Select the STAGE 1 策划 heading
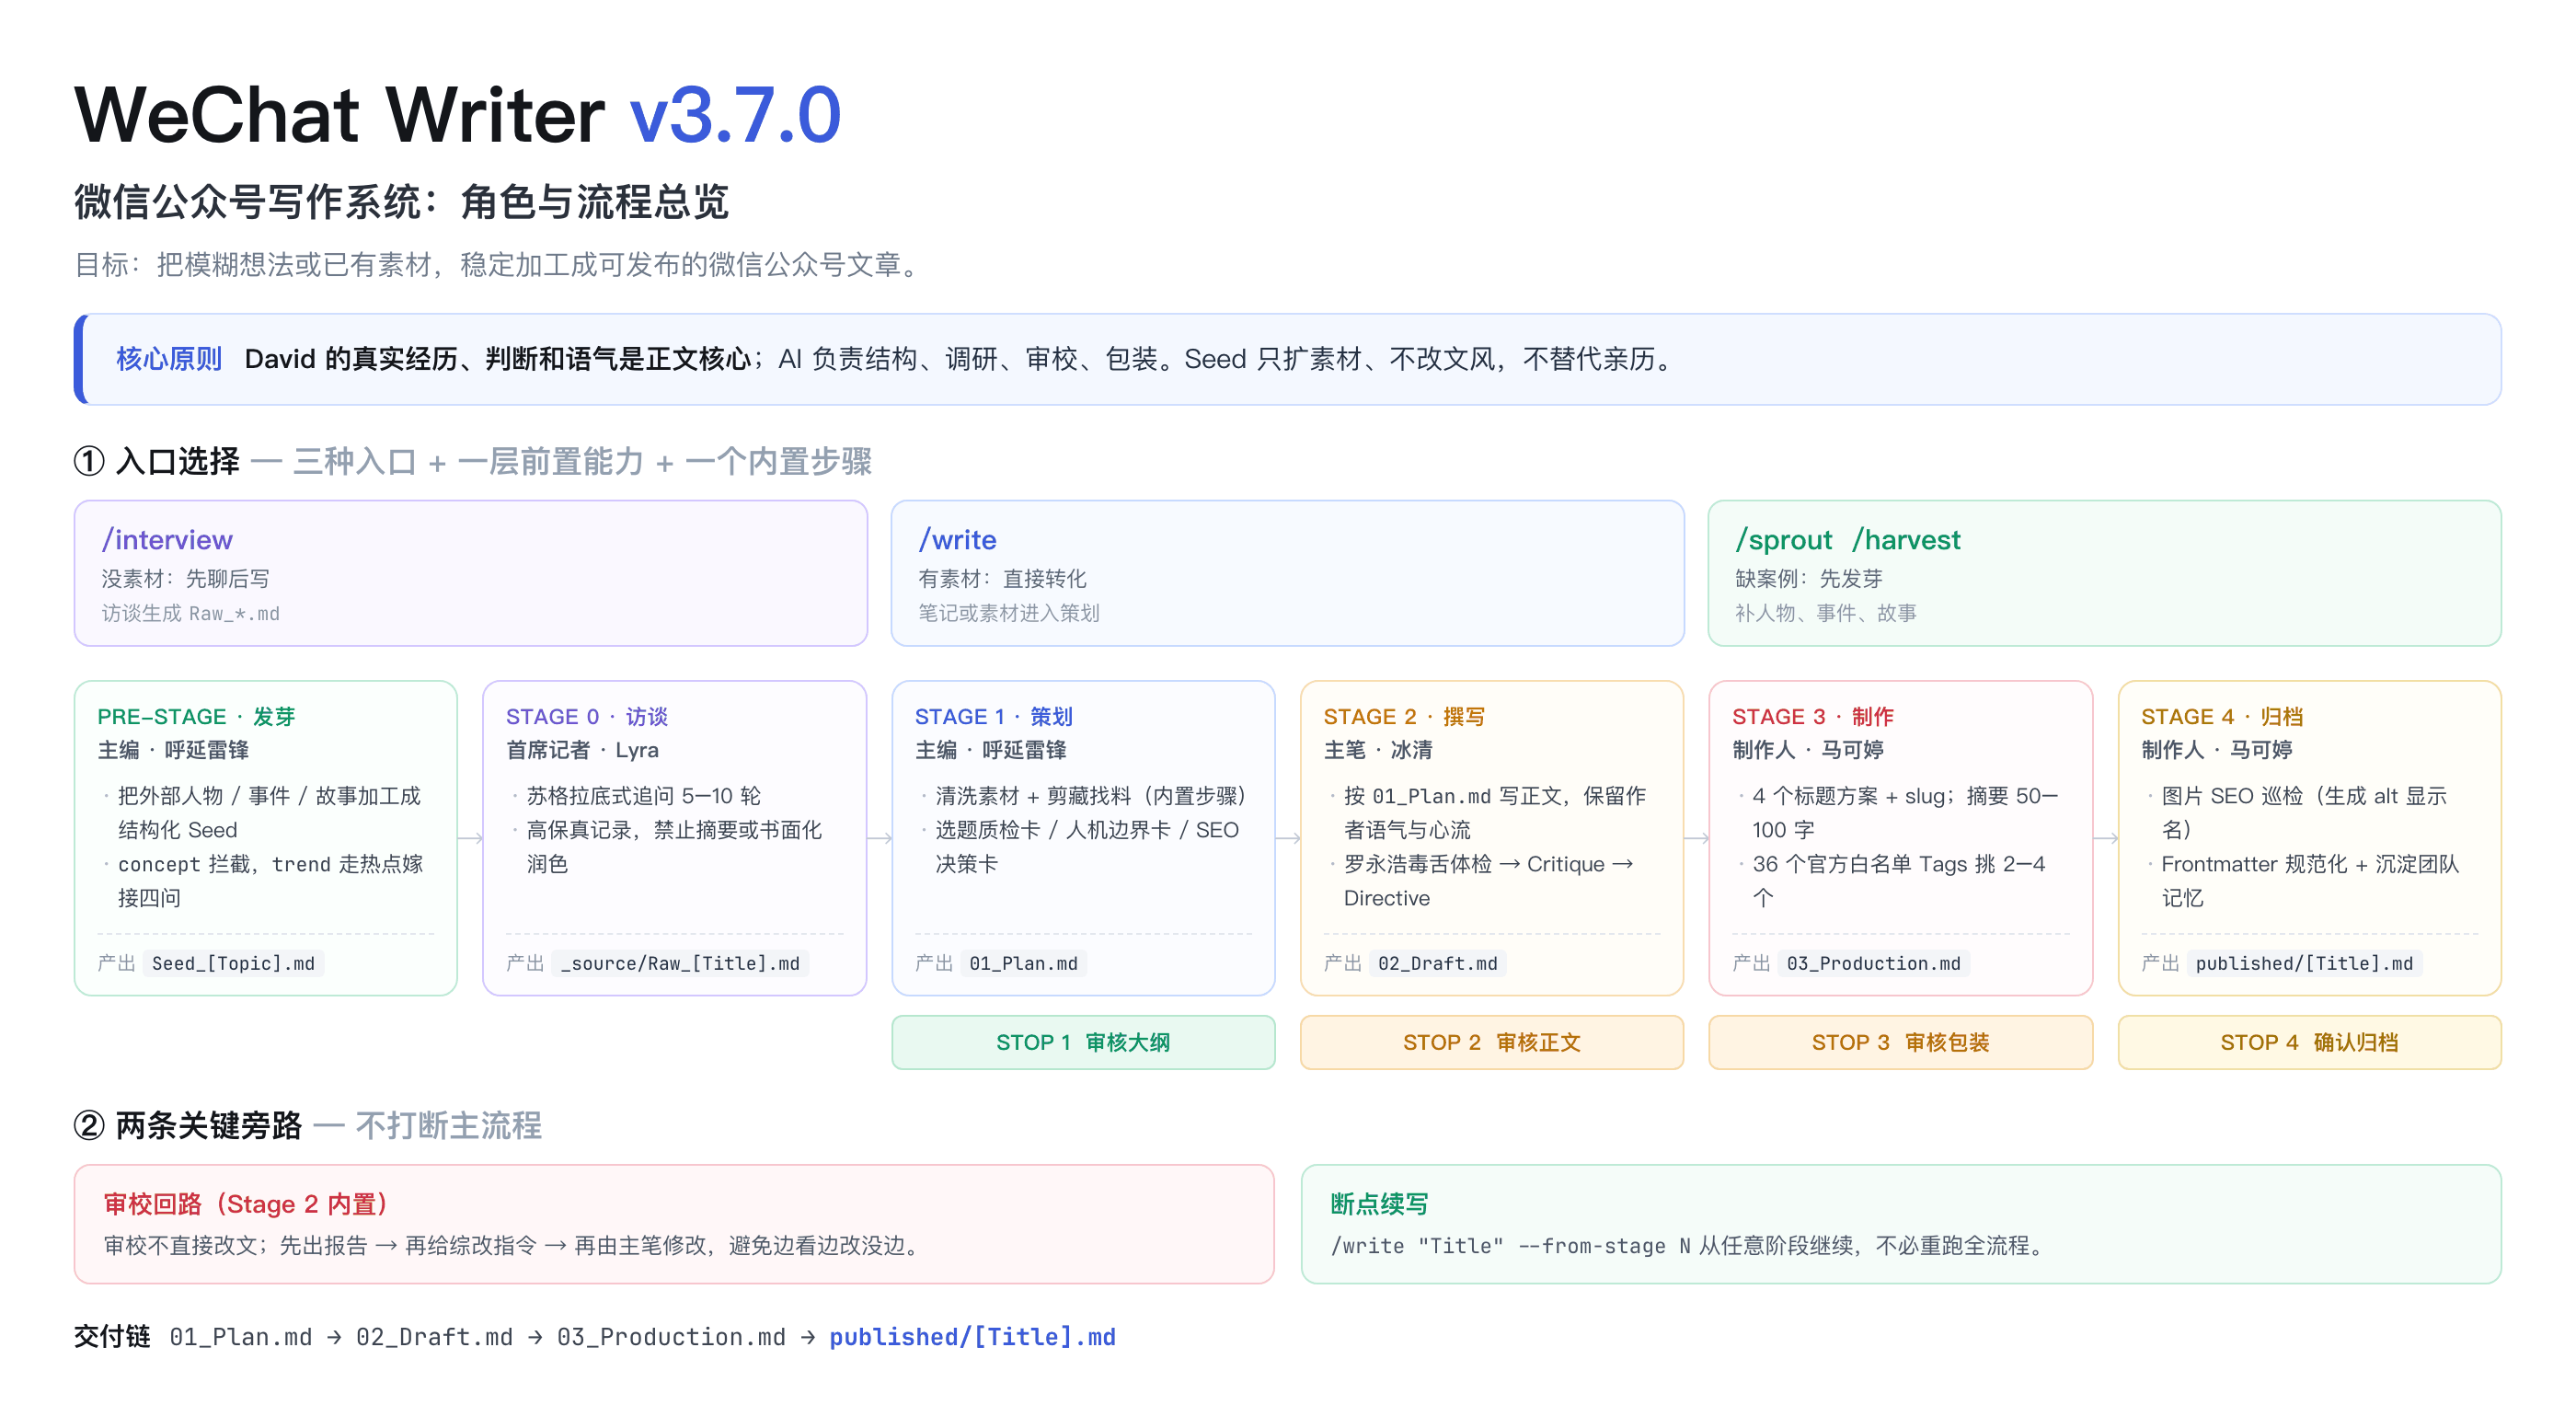 coord(993,716)
